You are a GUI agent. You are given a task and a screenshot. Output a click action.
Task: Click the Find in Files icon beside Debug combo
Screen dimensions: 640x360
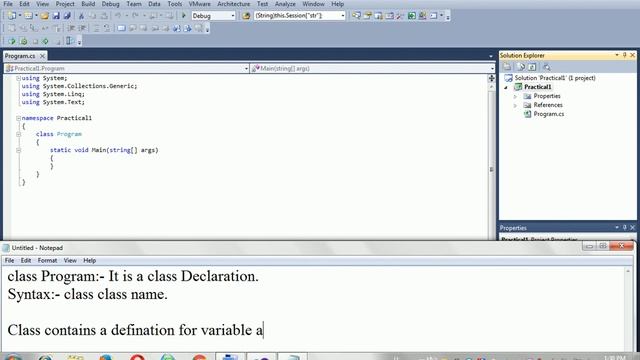[246, 16]
